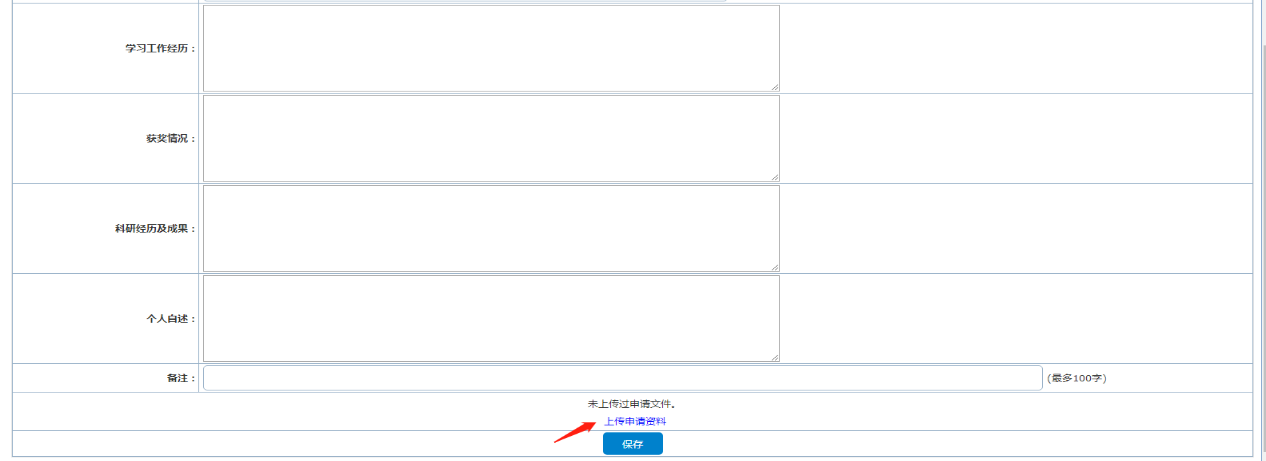Click the 个人自述 field label
Viewport: 1266px width, 461px height.
click(x=171, y=318)
